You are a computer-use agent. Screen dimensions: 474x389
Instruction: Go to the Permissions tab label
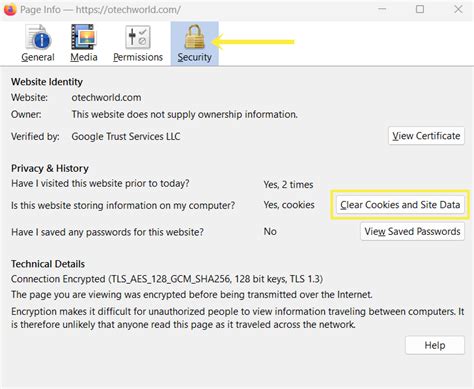[x=138, y=57]
